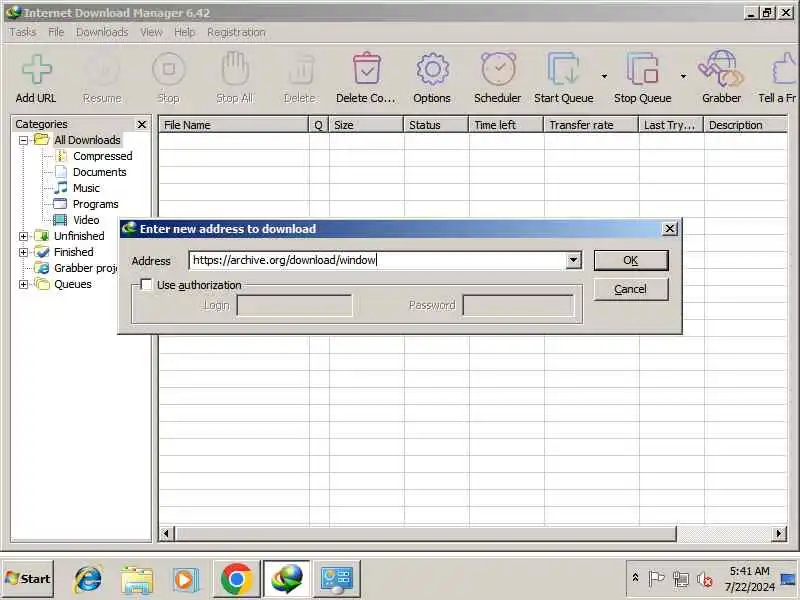This screenshot has width=800, height=600.
Task: Collapse the All Downloads tree node
Action: tap(23, 140)
